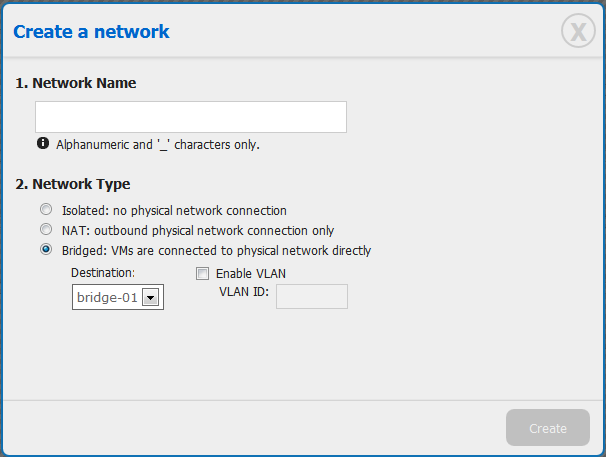606x457 pixels.
Task: Click the "Create a network" dialog title
Action: click(91, 32)
